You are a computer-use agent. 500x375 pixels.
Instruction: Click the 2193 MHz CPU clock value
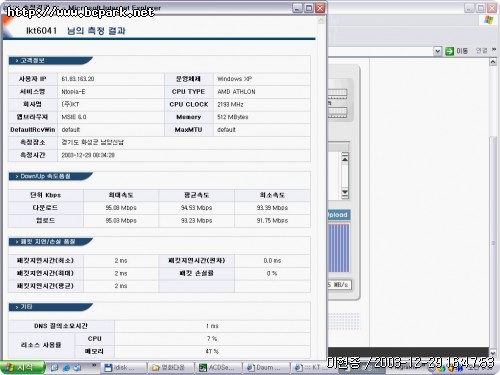tap(230, 104)
